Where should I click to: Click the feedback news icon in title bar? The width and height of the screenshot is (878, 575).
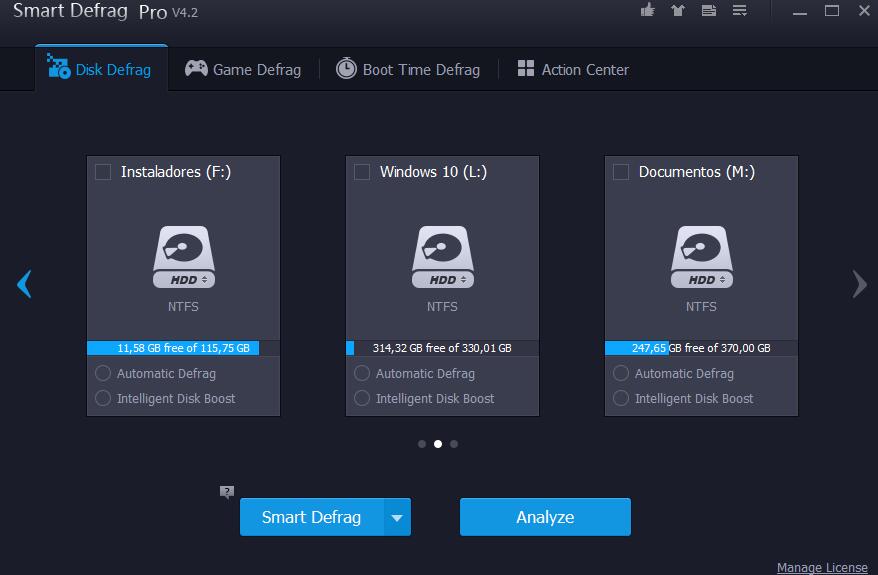coord(709,11)
